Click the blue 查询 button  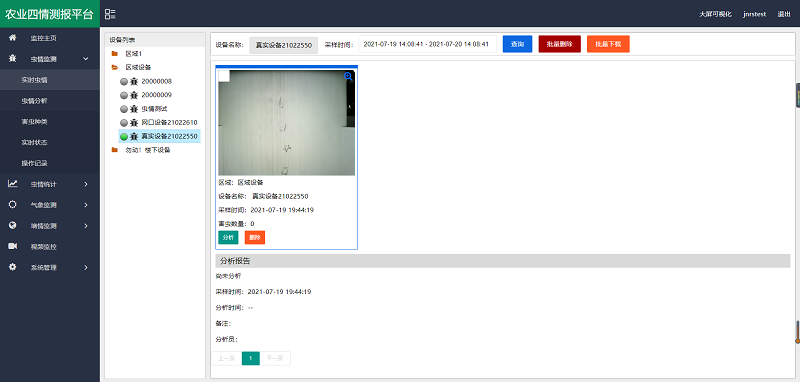(517, 44)
